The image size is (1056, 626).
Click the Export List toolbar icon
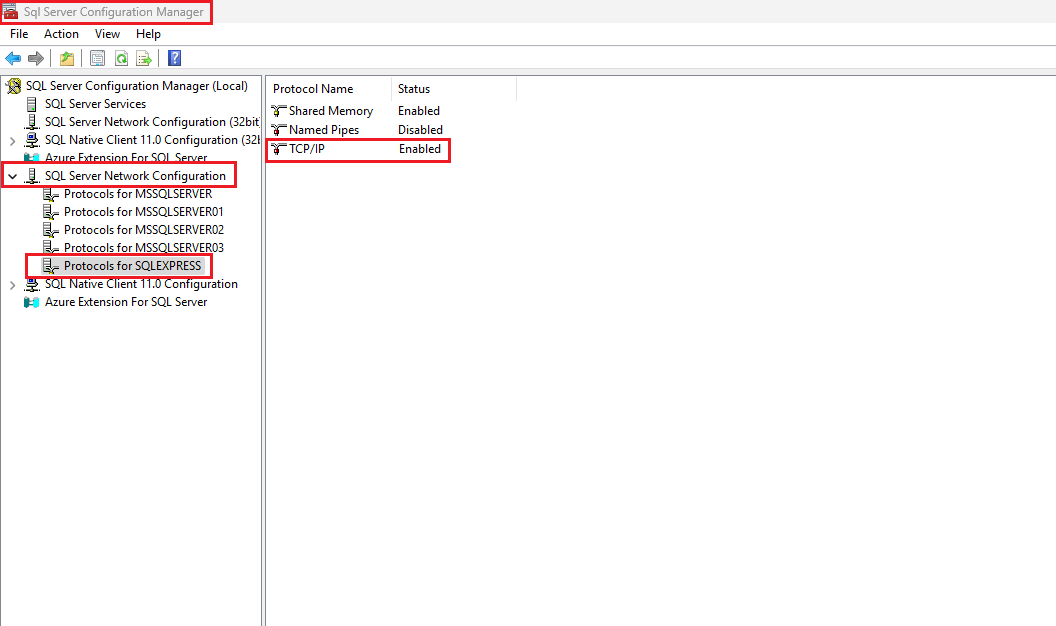144,59
